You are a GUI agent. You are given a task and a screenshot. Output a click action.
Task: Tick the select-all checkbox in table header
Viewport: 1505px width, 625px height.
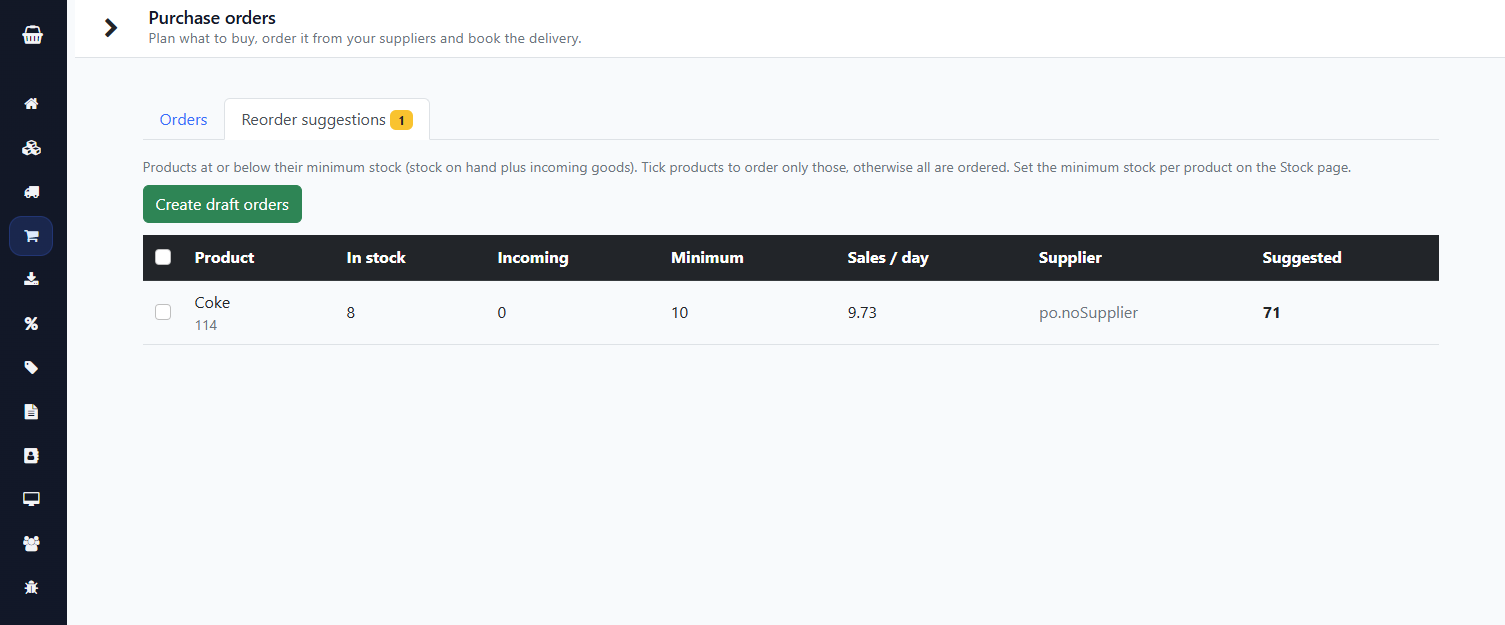click(163, 257)
